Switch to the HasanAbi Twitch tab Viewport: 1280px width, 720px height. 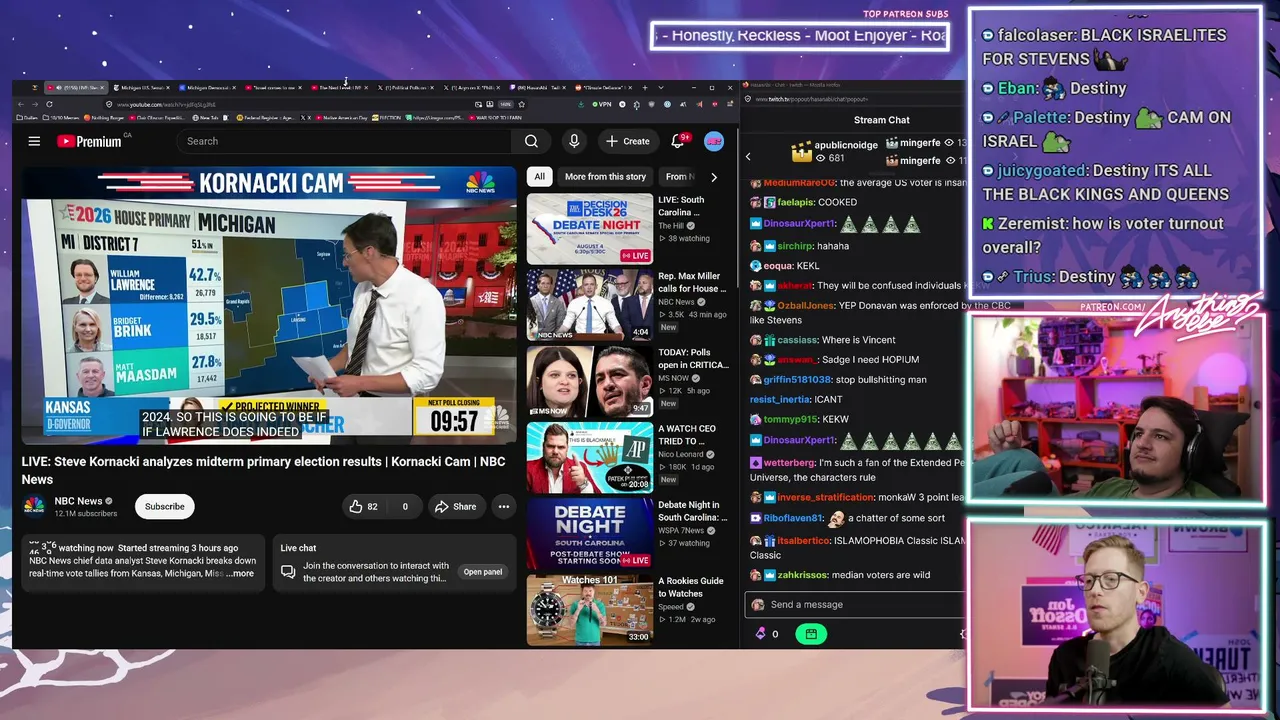[537, 88]
